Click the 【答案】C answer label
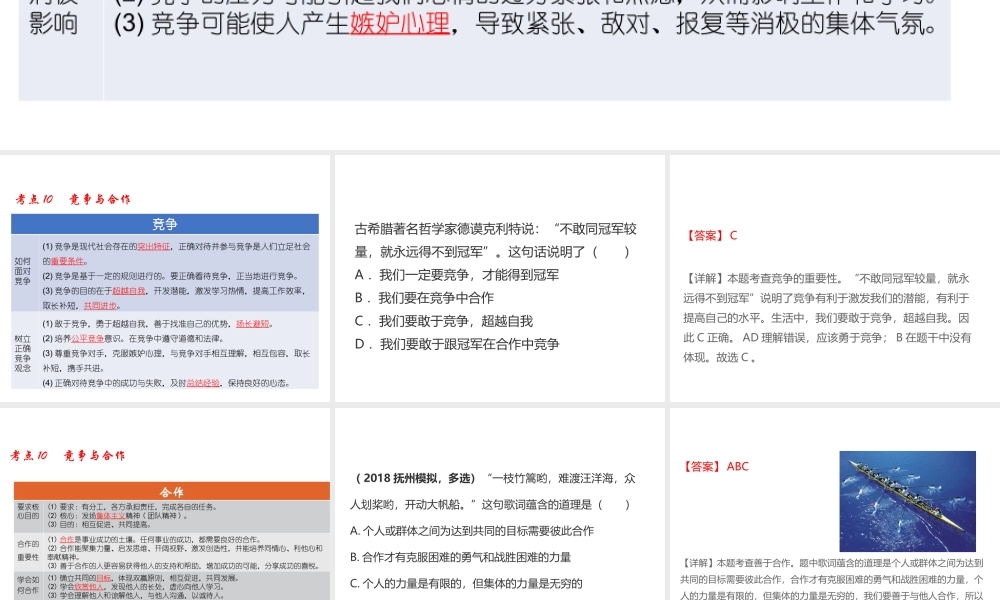Viewport: 1000px width, 600px height. click(x=710, y=235)
